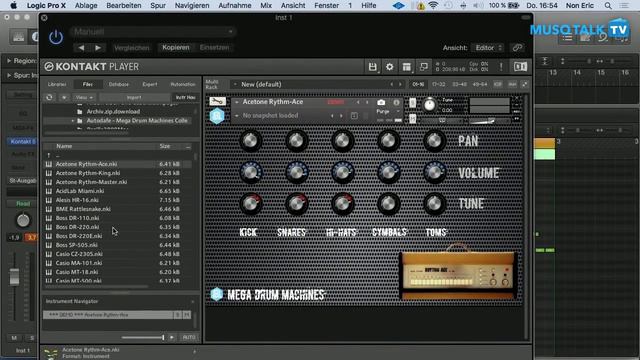Select rack page 17-32
640x360 pixels.
438,84
